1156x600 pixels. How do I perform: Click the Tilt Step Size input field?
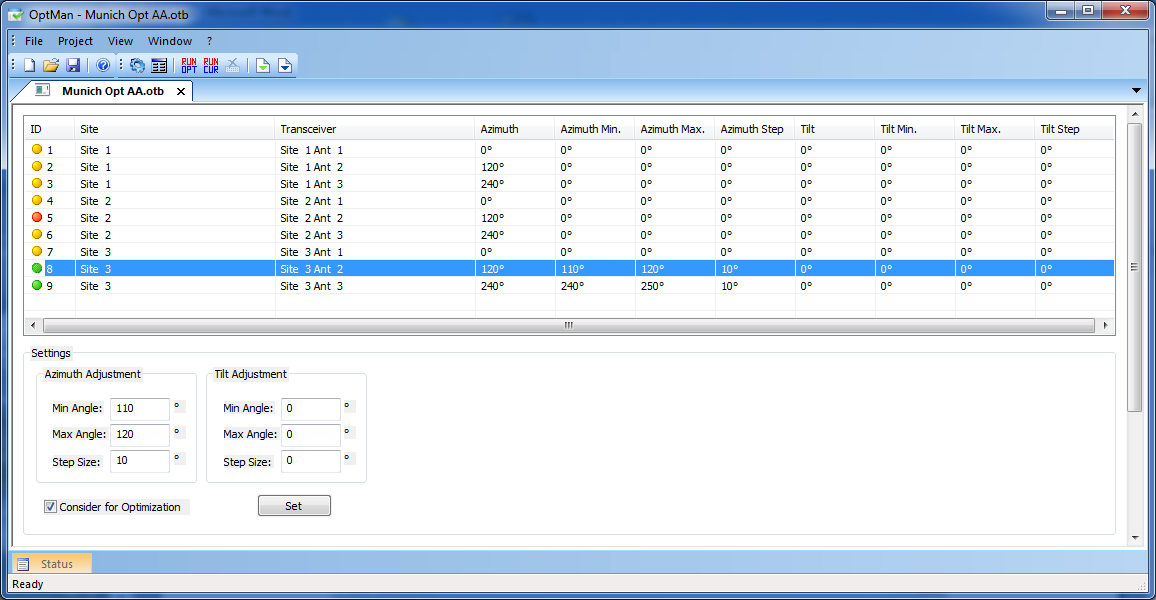(311, 461)
